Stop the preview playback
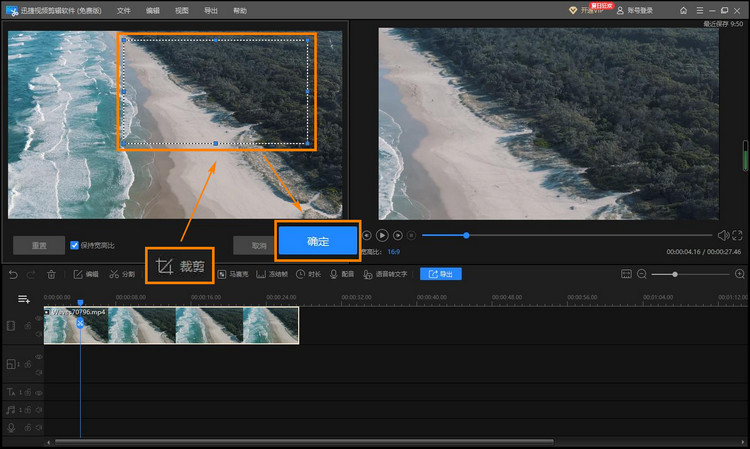 click(x=411, y=235)
